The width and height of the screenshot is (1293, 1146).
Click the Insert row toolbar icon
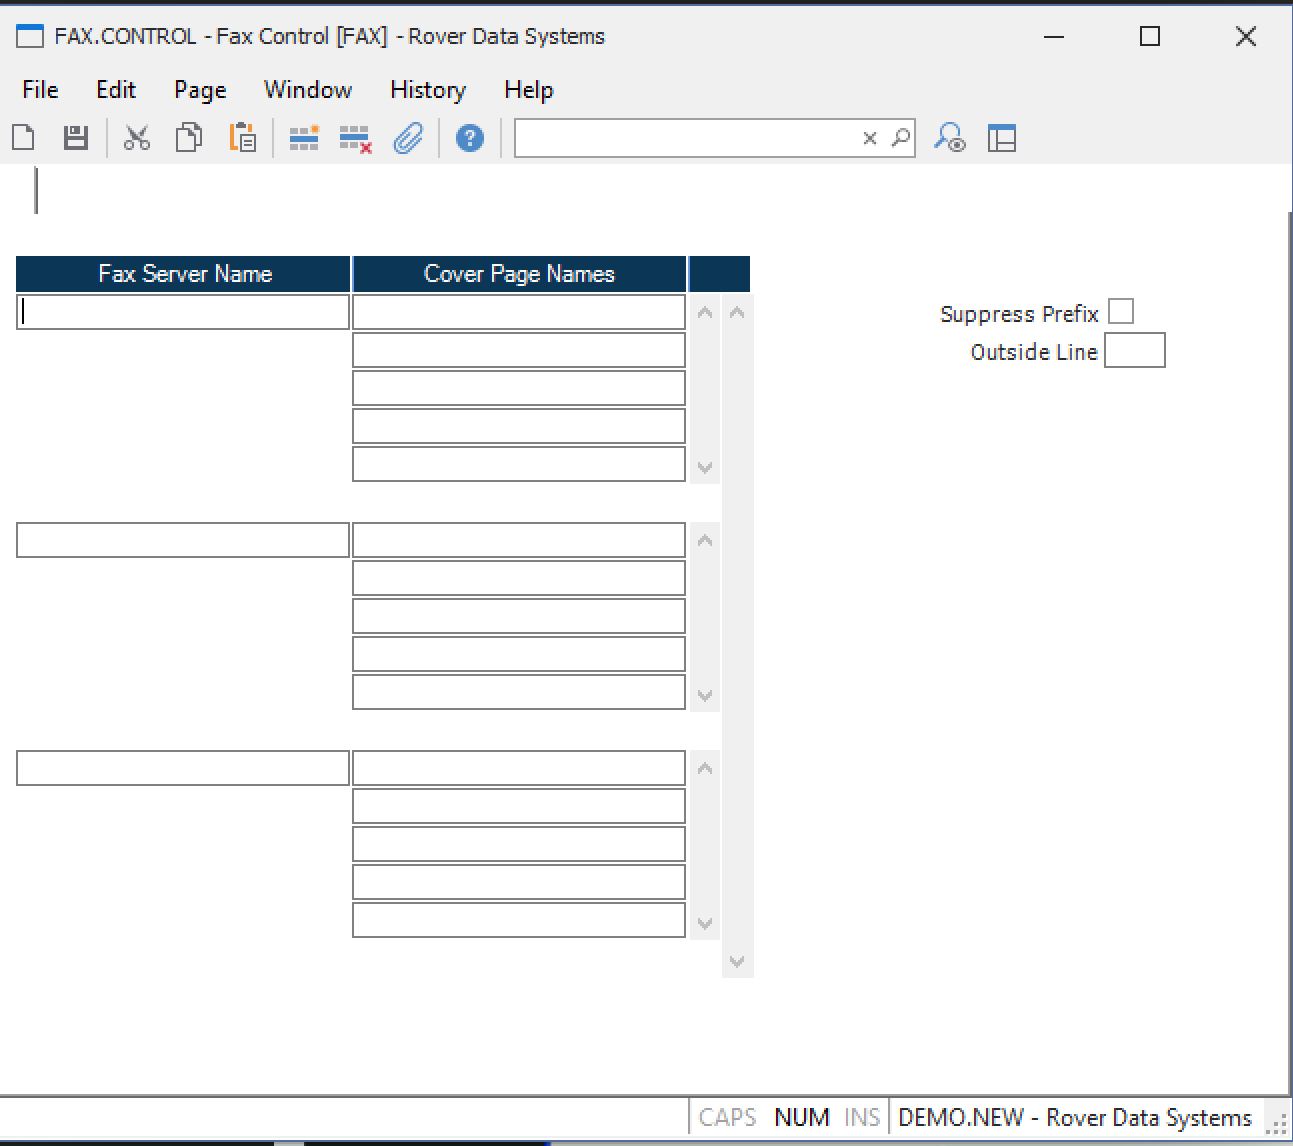(303, 138)
